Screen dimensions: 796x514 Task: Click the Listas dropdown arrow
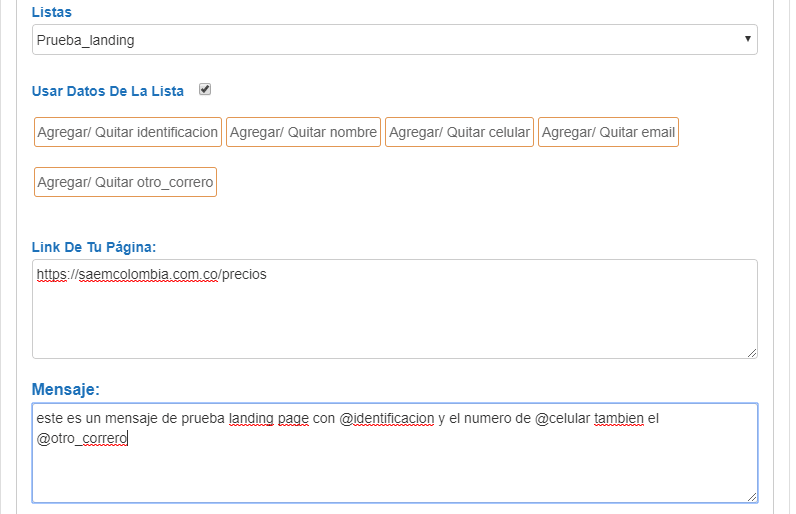coord(747,39)
